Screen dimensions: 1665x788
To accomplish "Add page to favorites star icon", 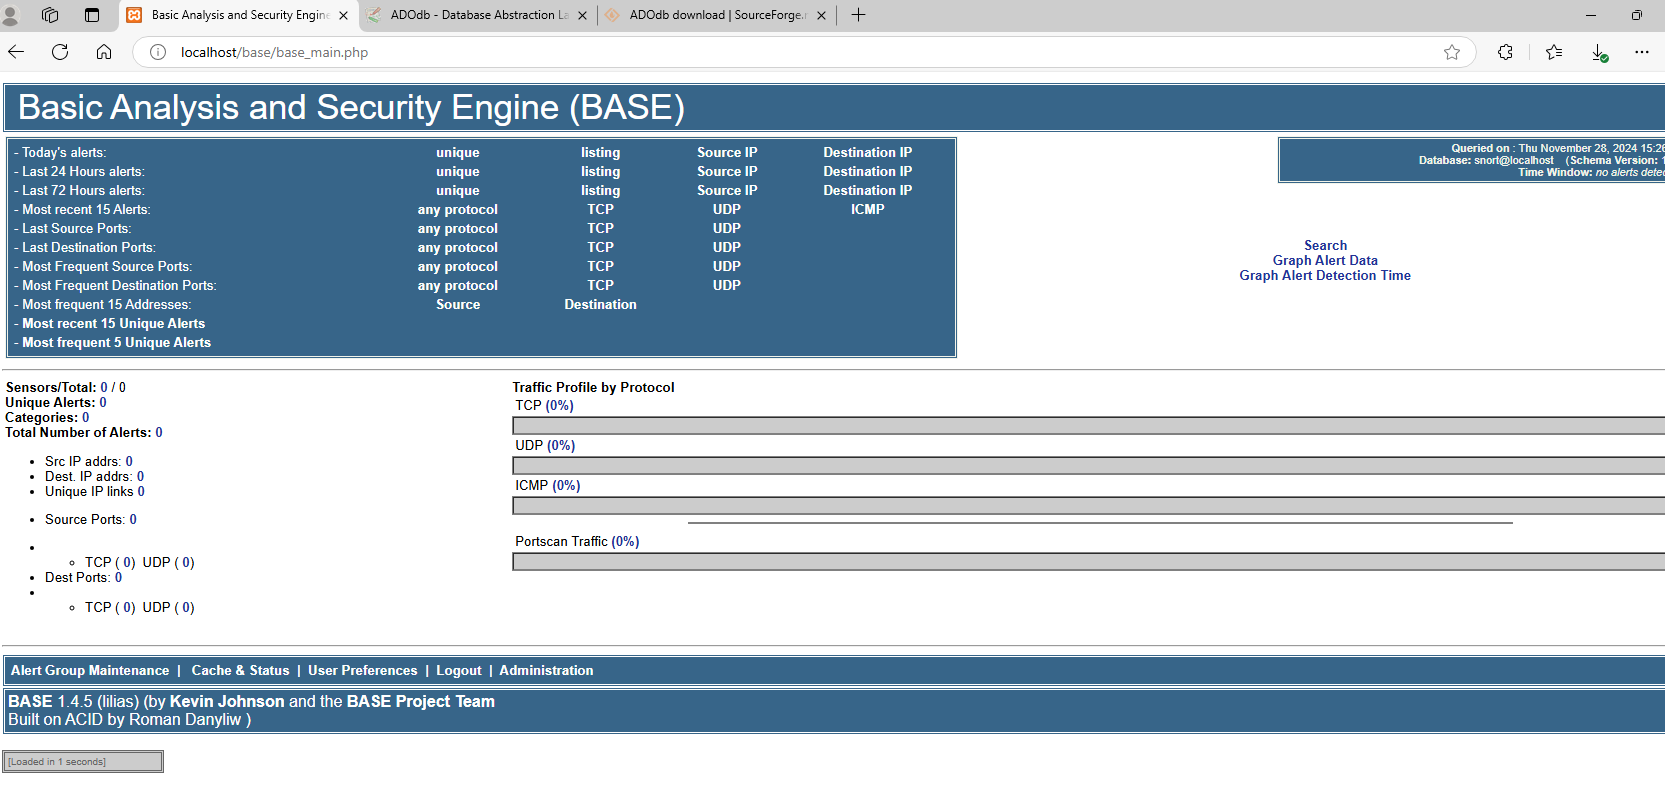I will 1452,52.
